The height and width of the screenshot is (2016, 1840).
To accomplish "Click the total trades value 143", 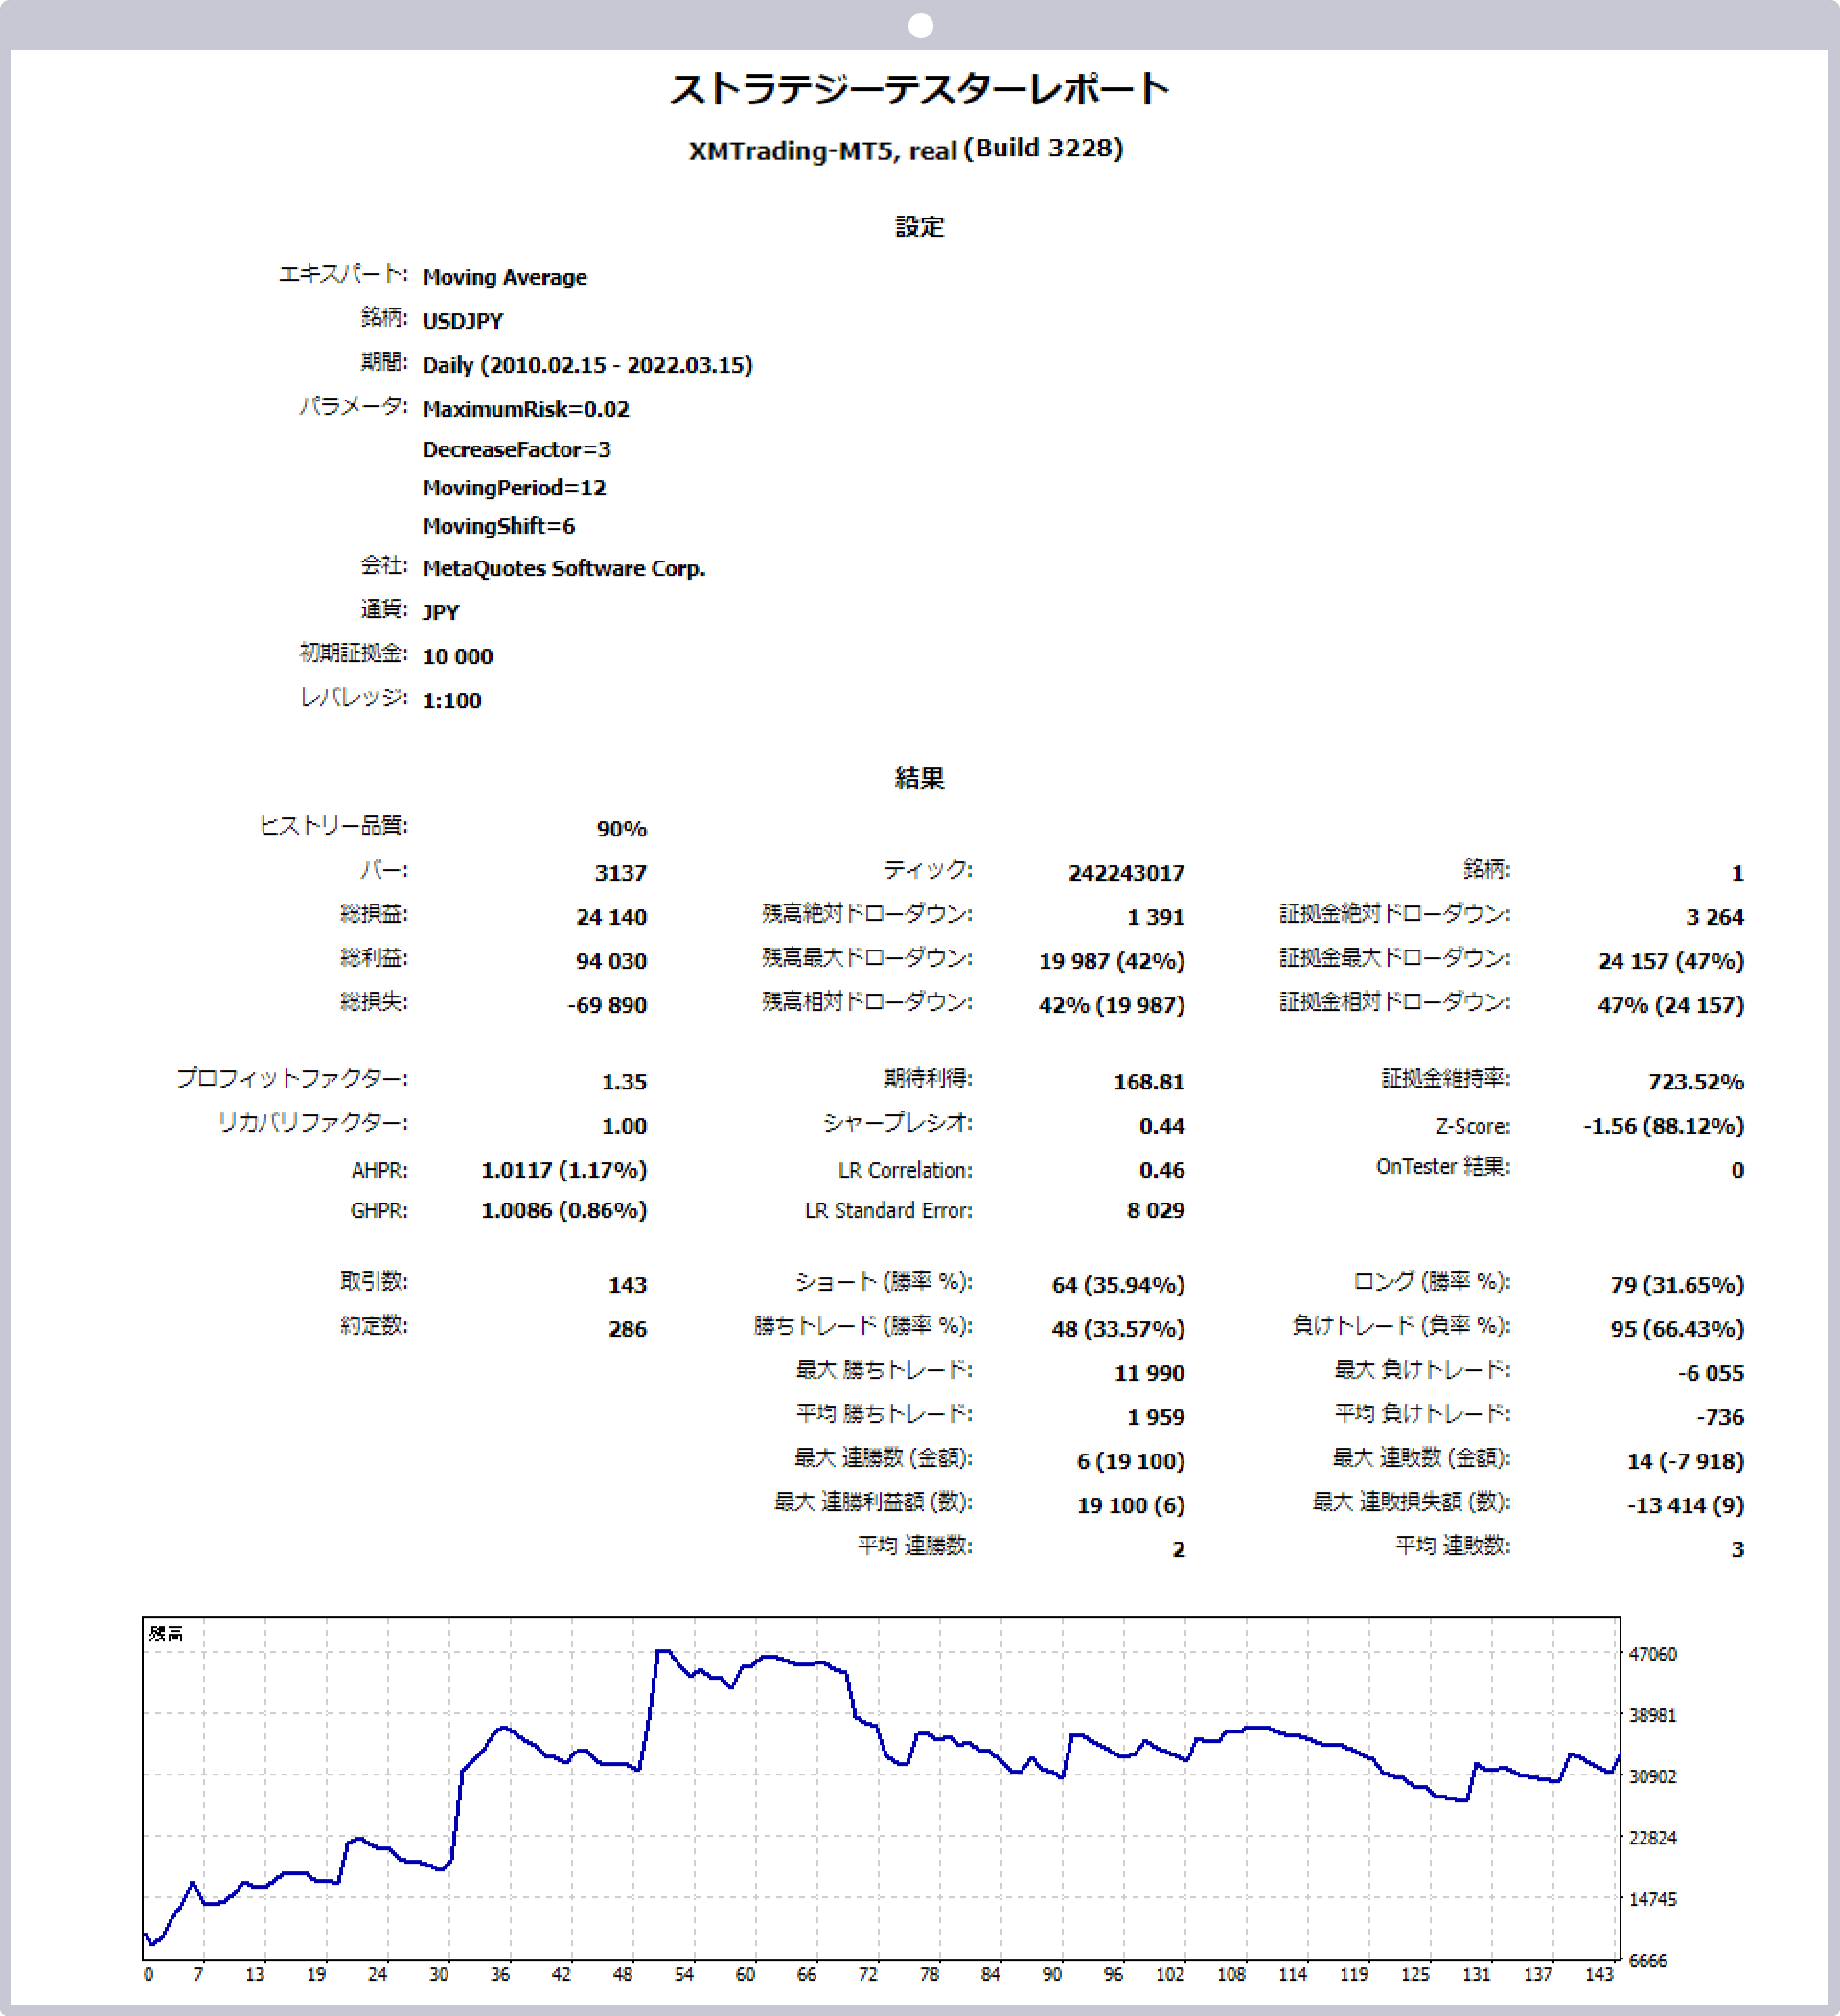I will [x=628, y=1285].
